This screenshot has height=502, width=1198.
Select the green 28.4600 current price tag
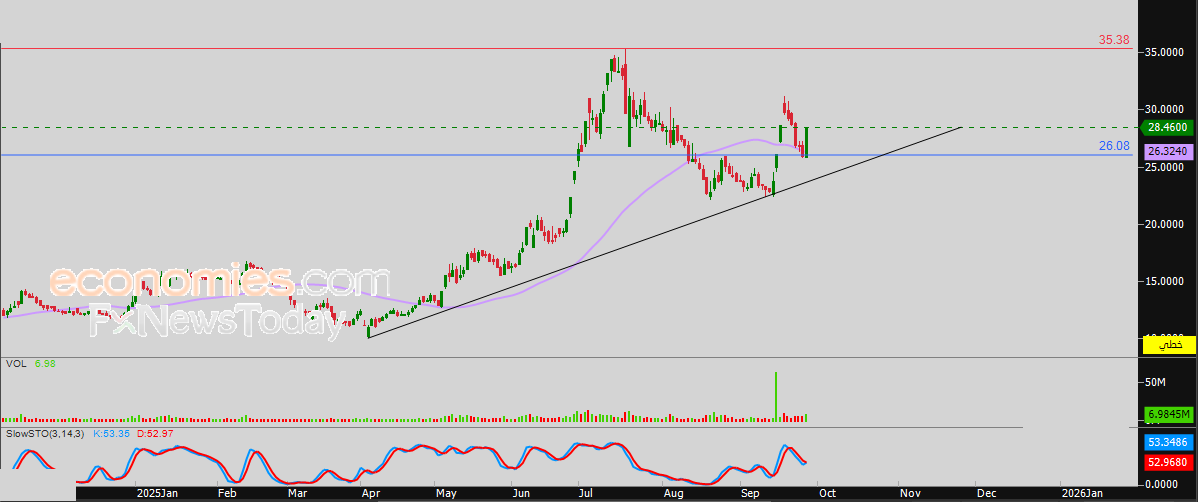(1167, 128)
